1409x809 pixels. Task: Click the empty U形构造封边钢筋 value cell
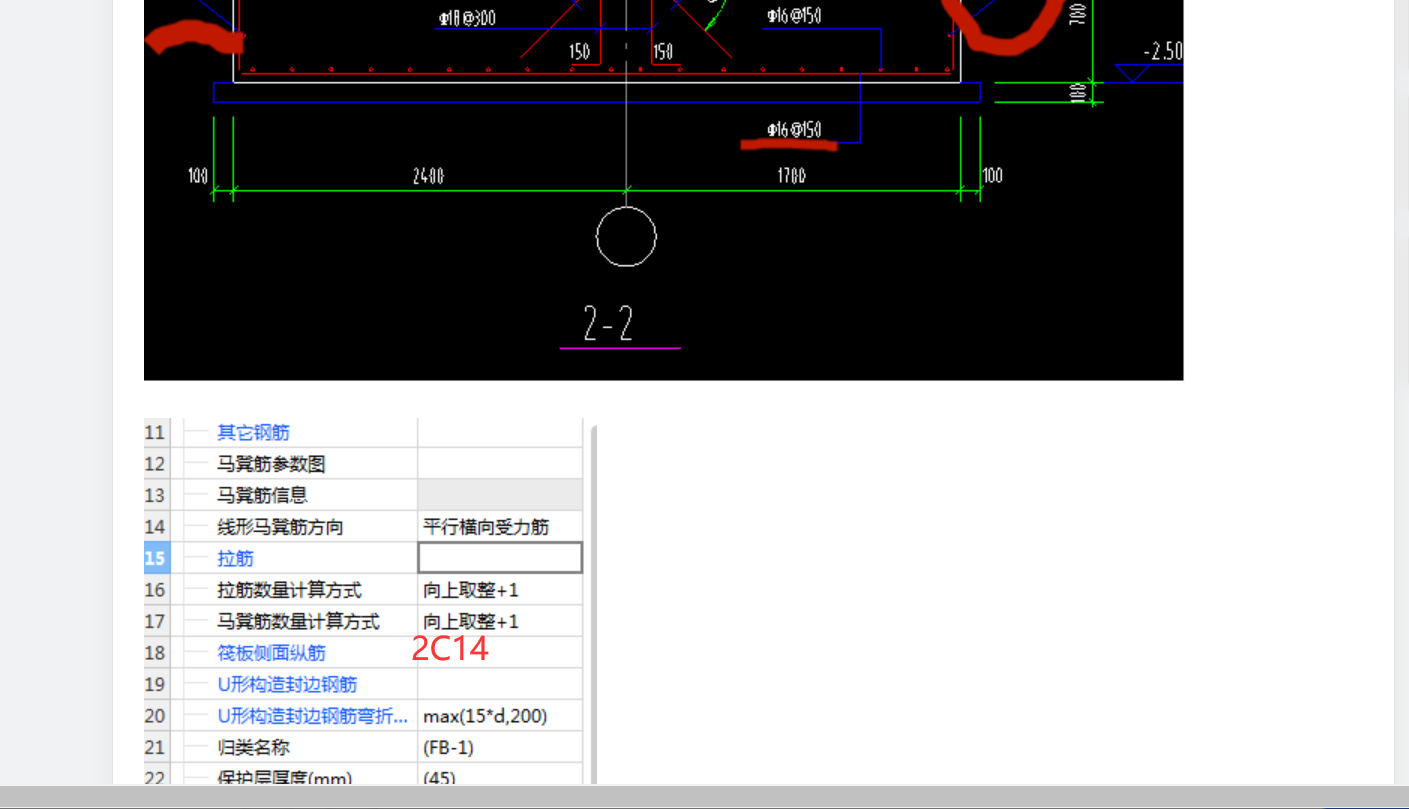pos(500,684)
